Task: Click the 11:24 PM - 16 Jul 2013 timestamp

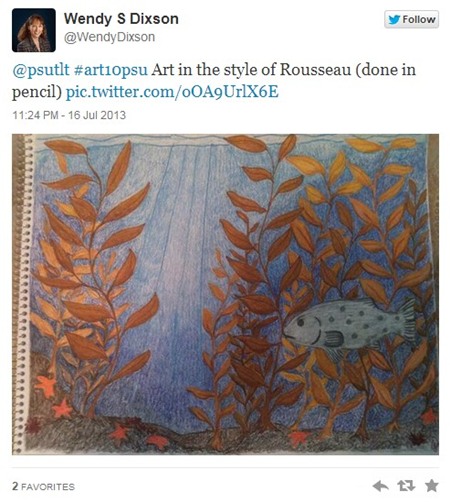Action: (69, 115)
